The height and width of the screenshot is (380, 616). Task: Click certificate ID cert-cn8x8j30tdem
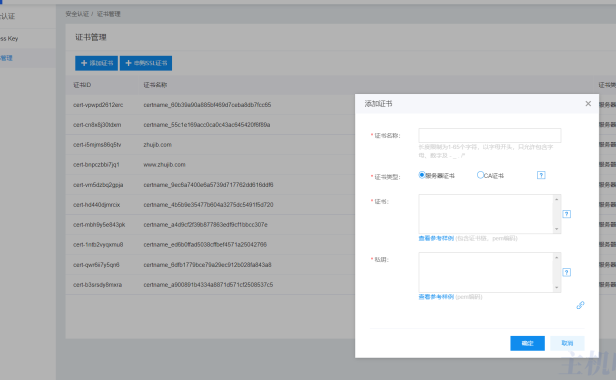[97, 125]
